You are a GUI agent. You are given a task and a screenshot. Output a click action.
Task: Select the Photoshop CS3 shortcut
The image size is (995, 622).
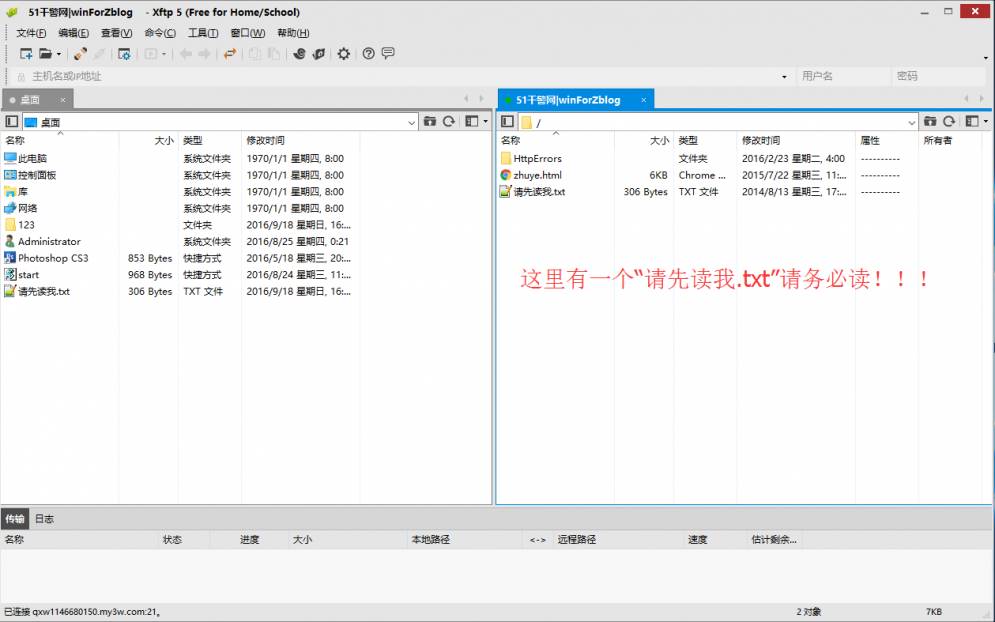[x=46, y=258]
